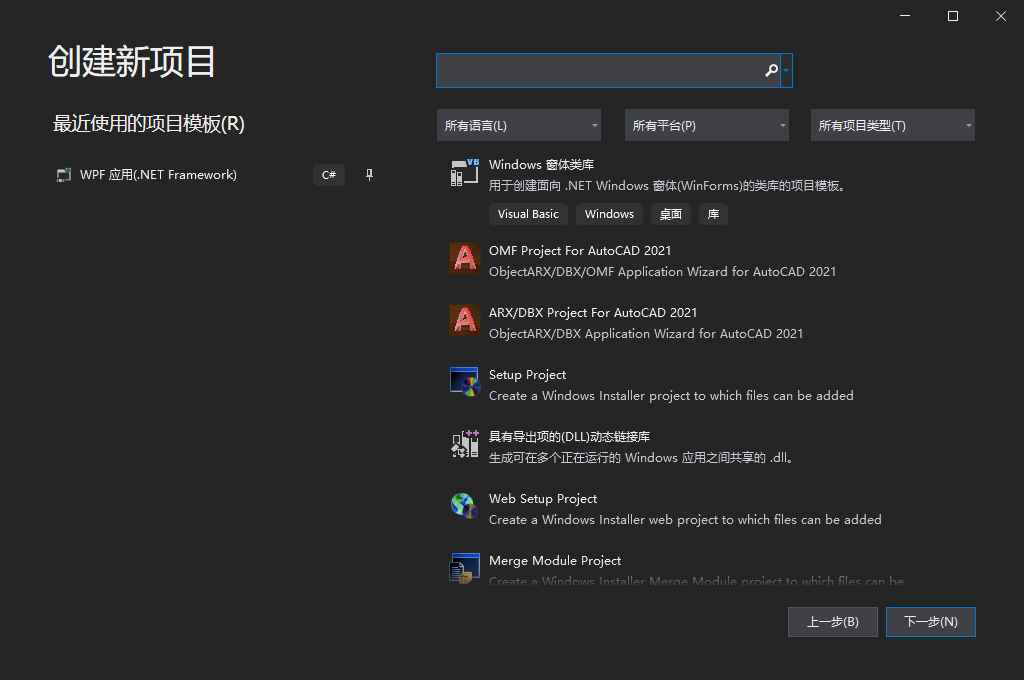Screen dimensions: 1024x680
Task: Select the Visual Basic filter tag
Action: pyautogui.click(x=528, y=213)
